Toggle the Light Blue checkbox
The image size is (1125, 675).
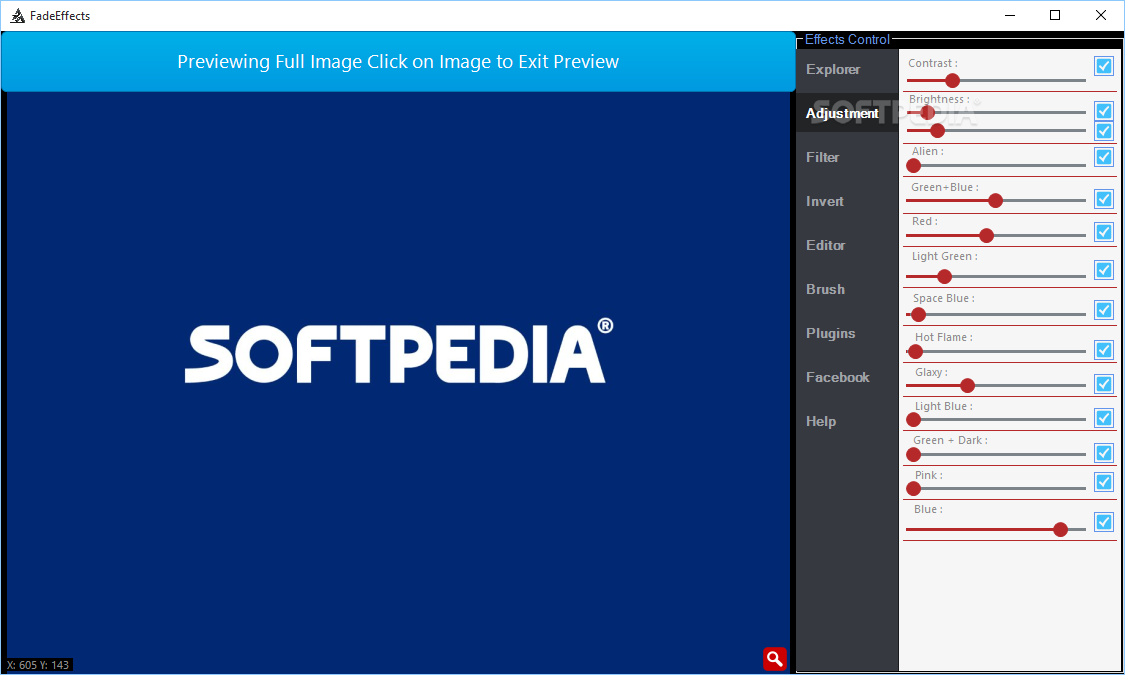pos(1103,417)
